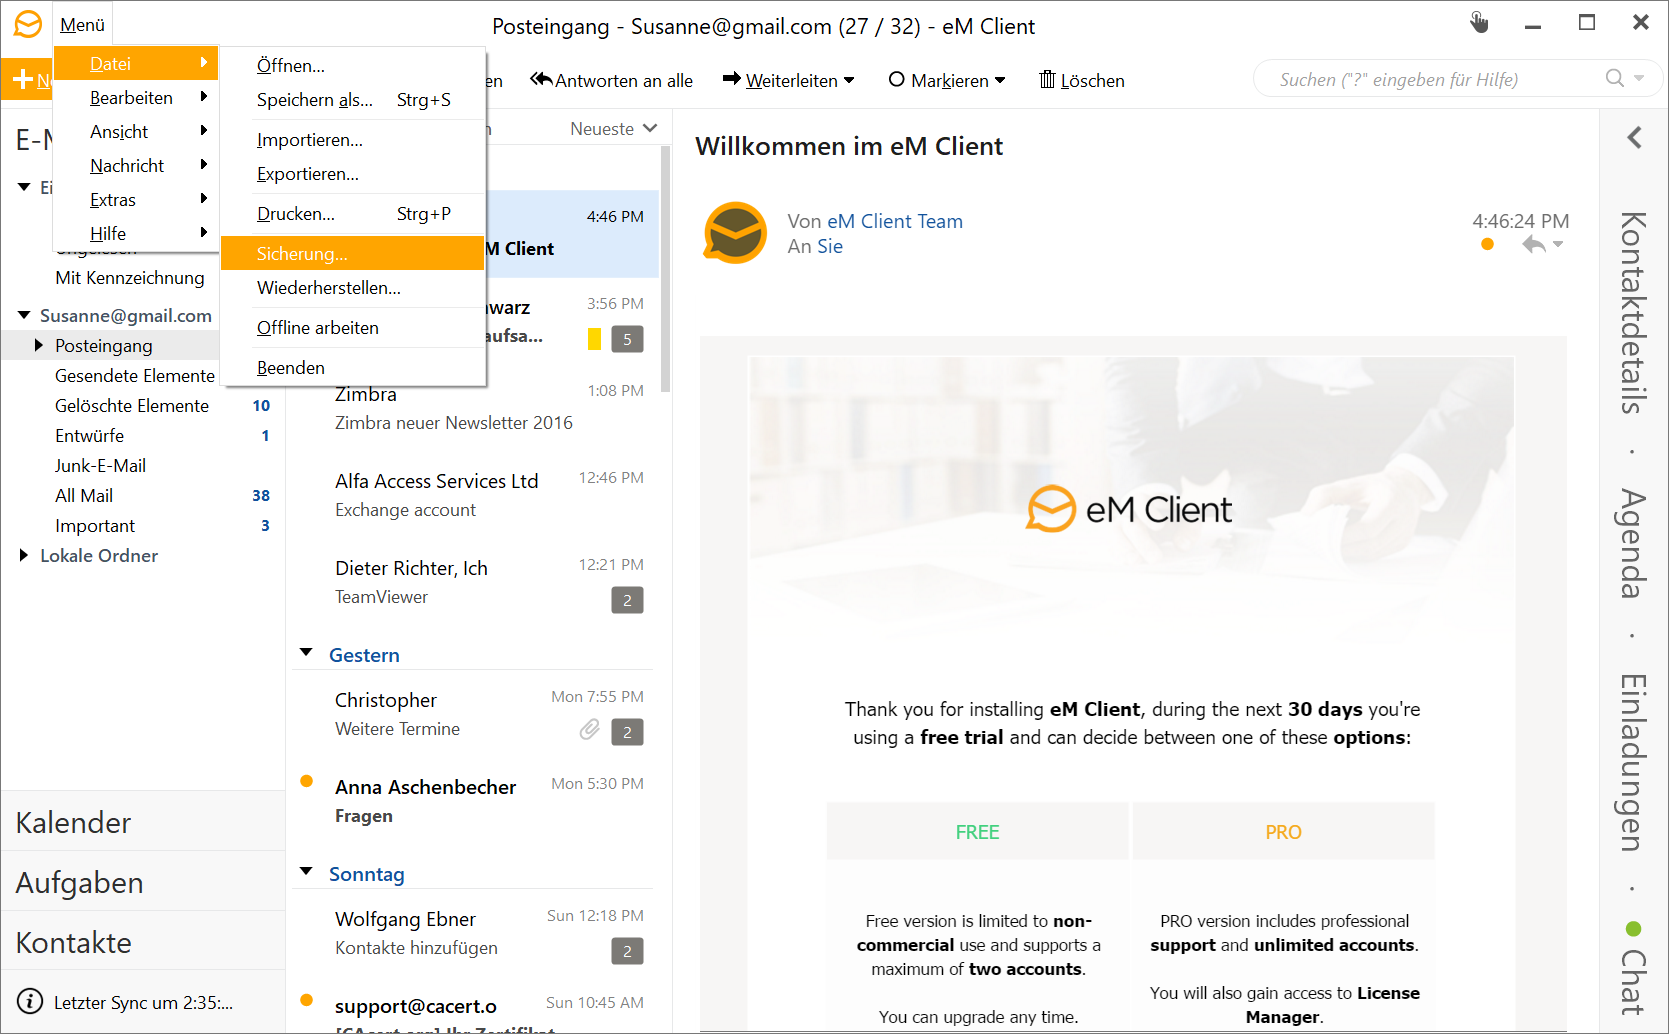Screen dimensions: 1669x1034
Task: Open the Extras submenu
Action: coord(135,199)
